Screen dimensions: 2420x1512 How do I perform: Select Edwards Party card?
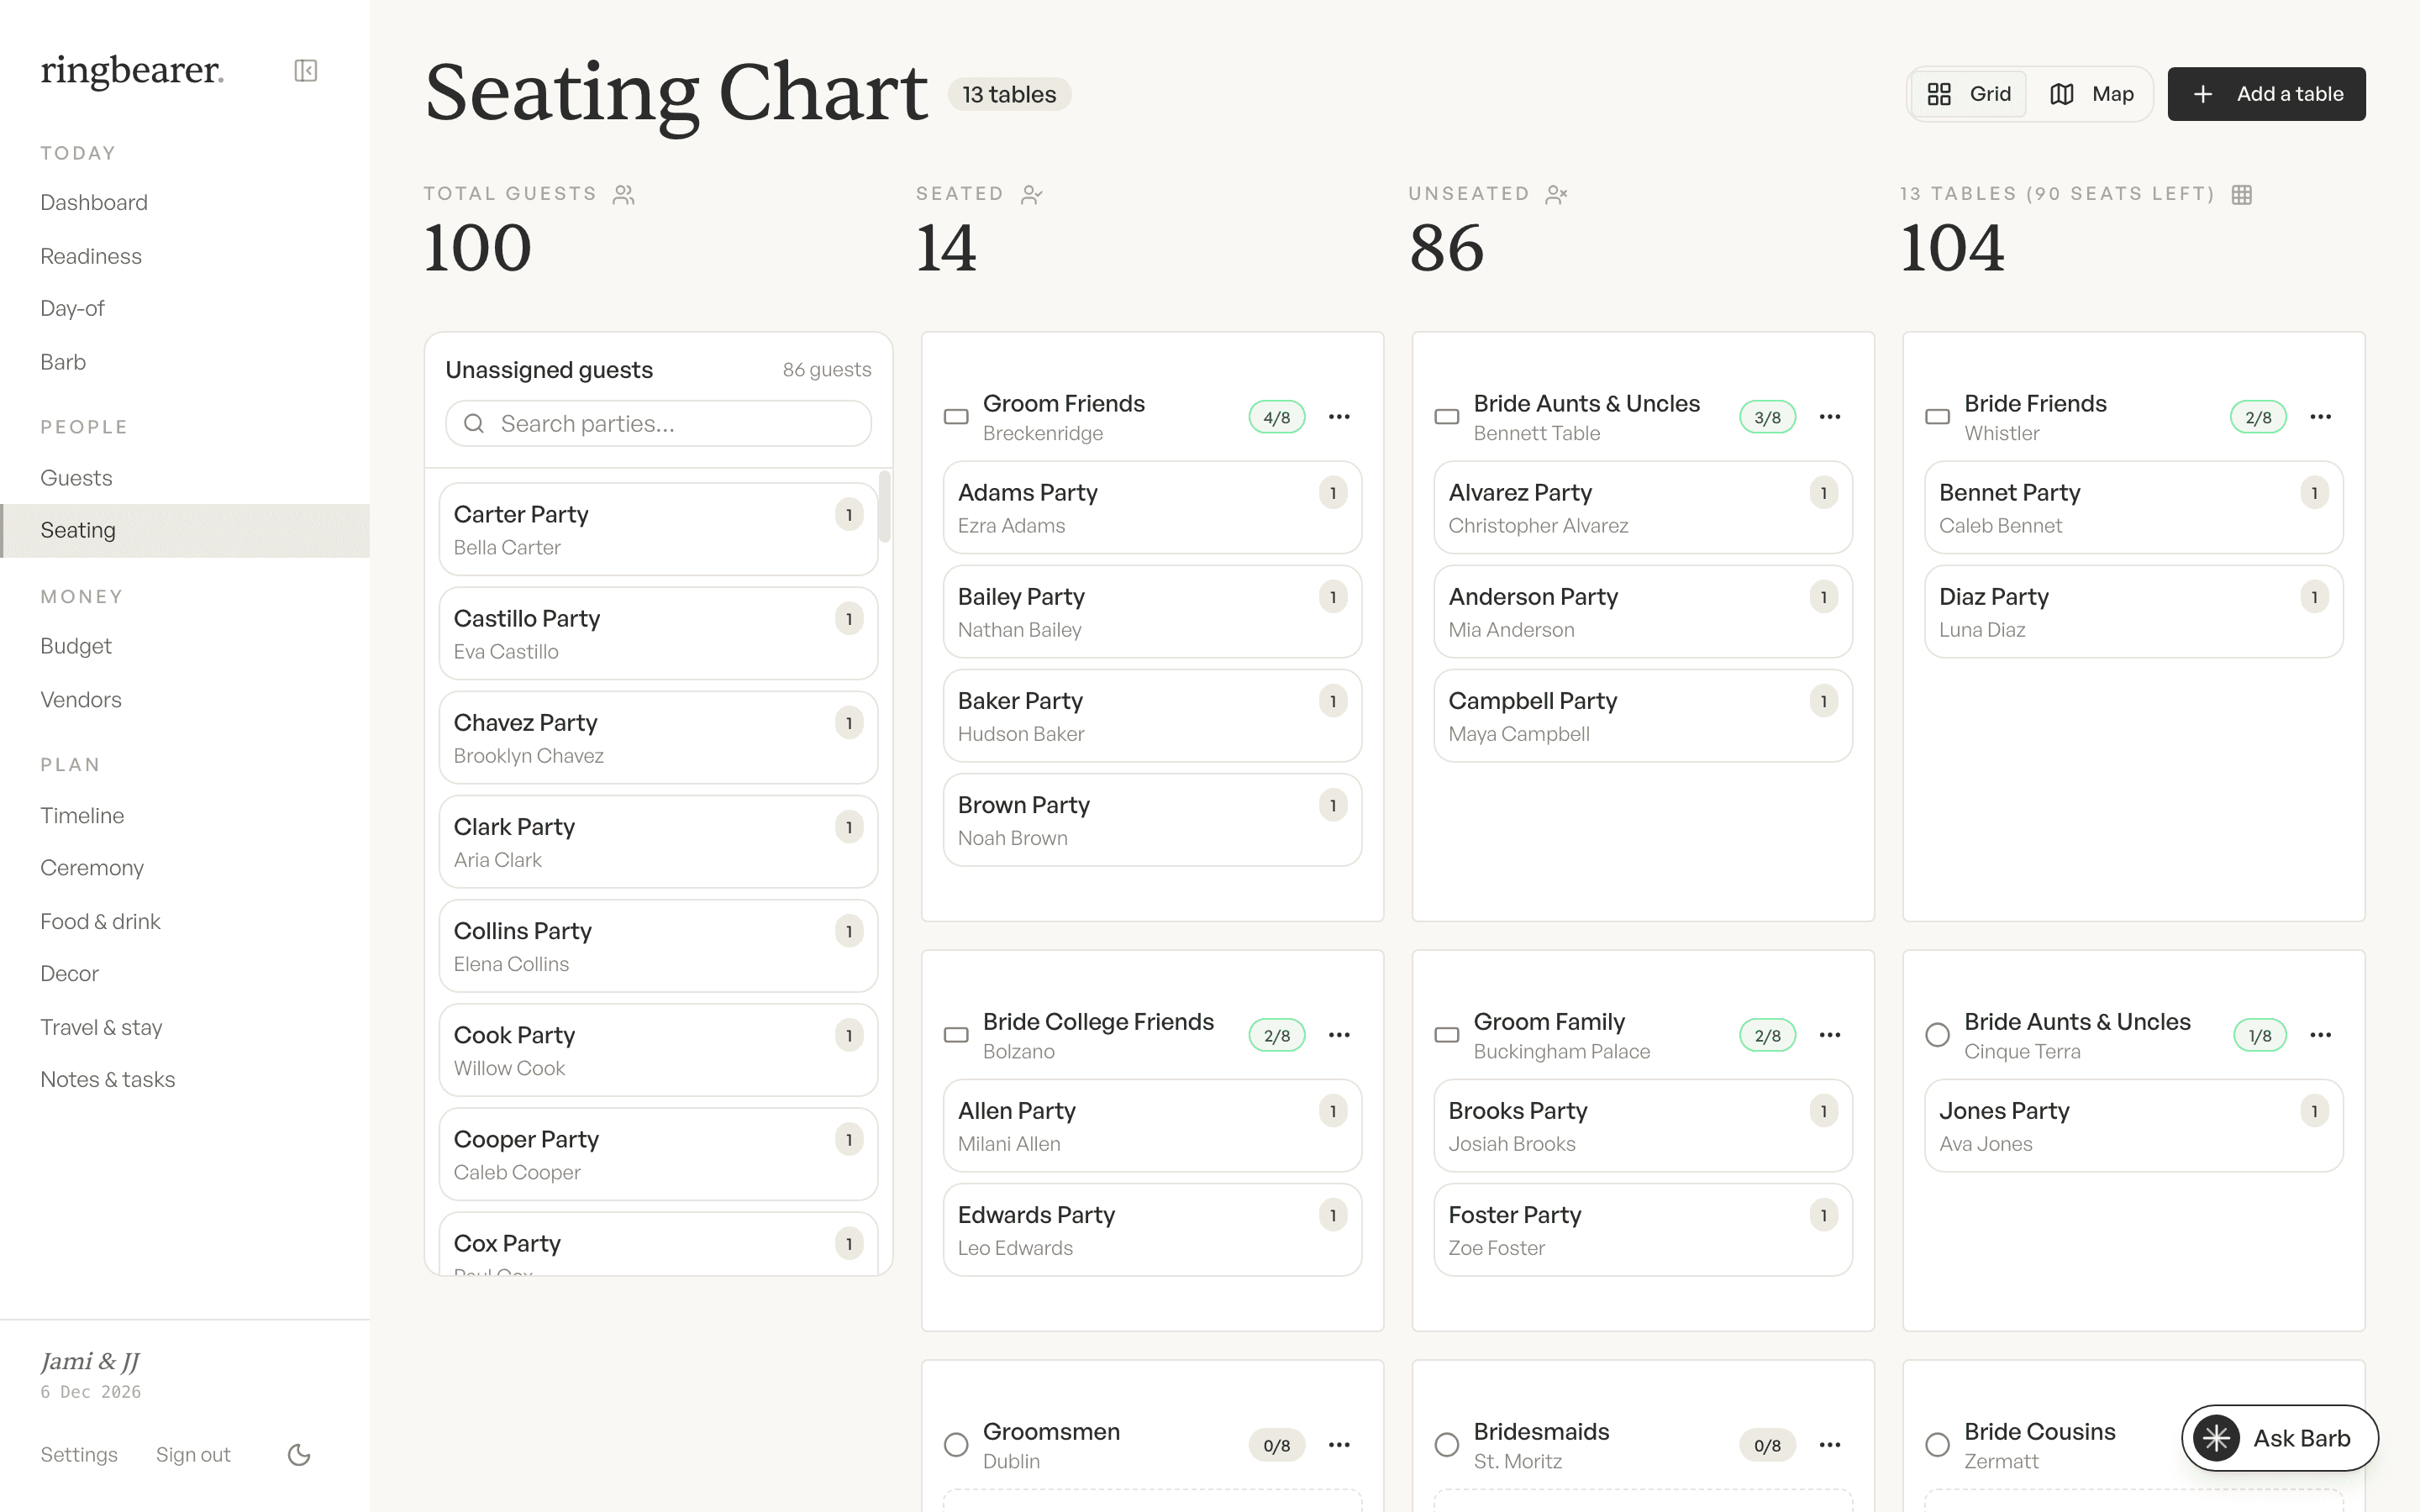1152,1229
